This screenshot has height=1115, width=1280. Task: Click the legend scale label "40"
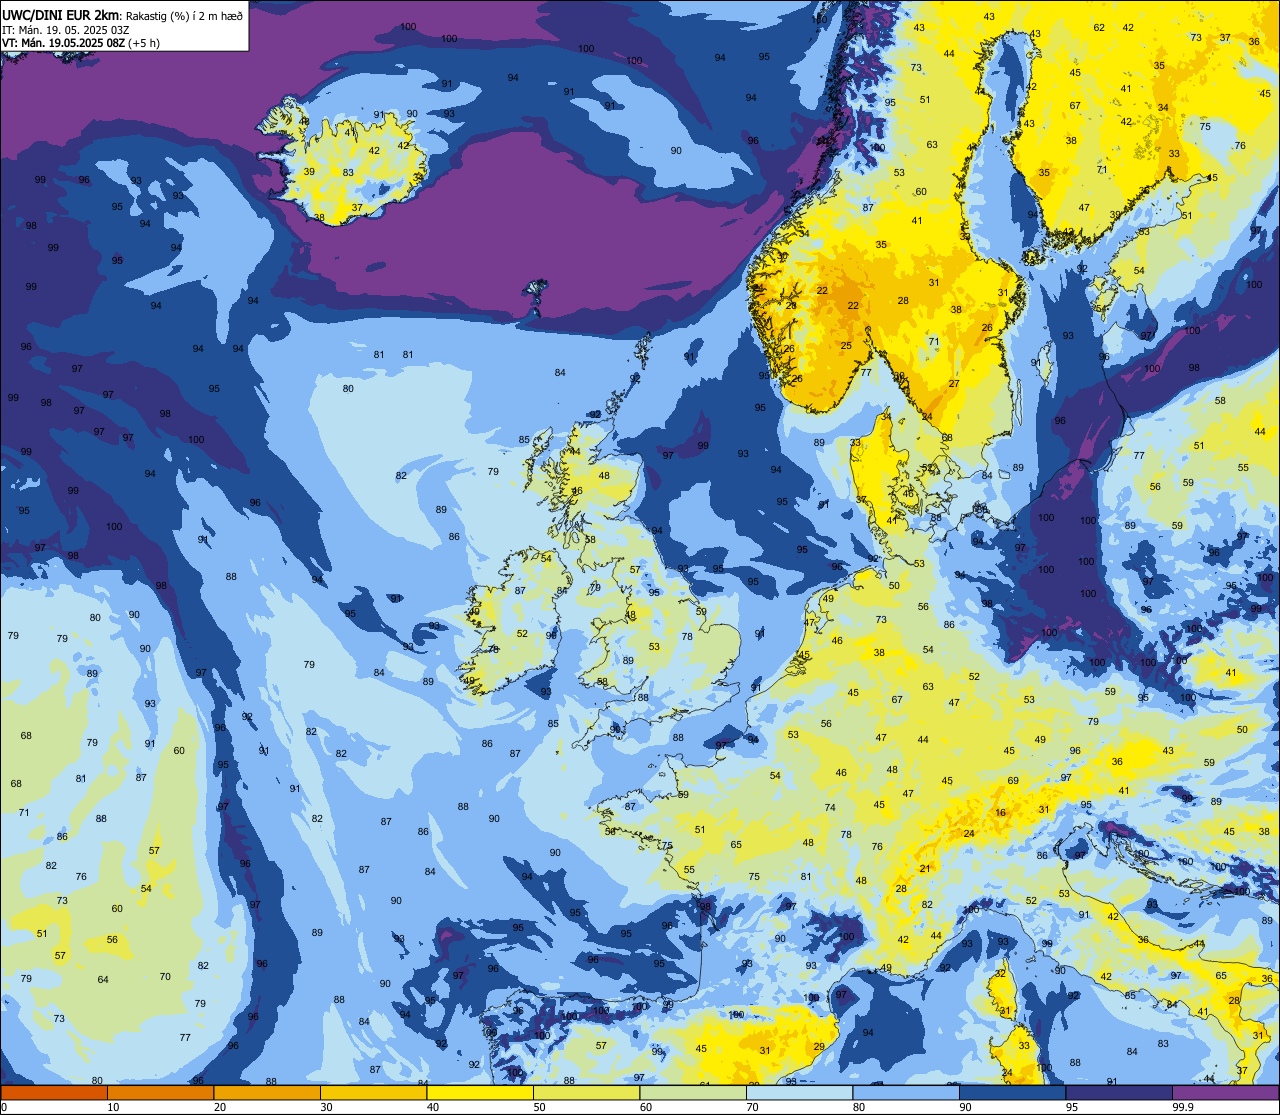[433, 1107]
